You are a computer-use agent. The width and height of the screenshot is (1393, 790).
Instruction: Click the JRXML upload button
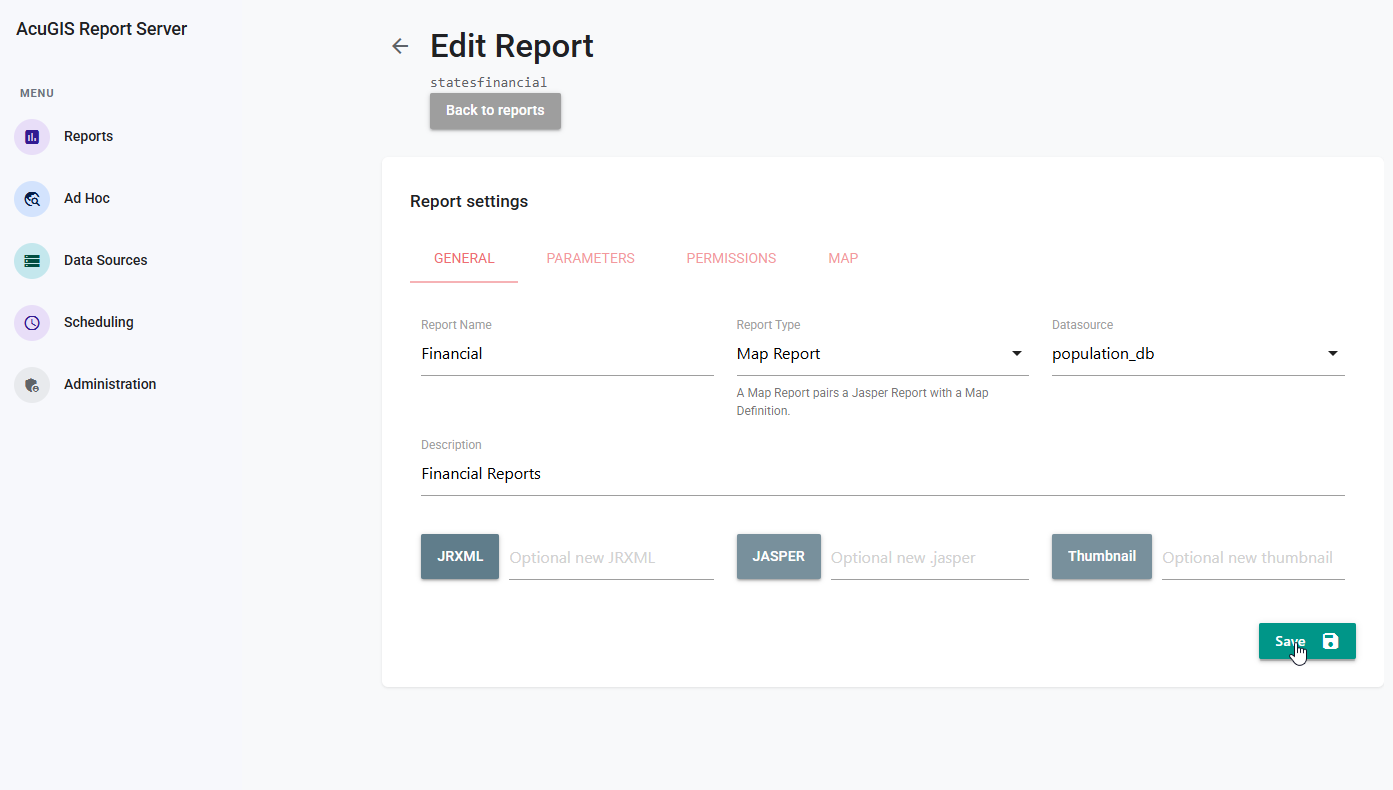click(460, 557)
